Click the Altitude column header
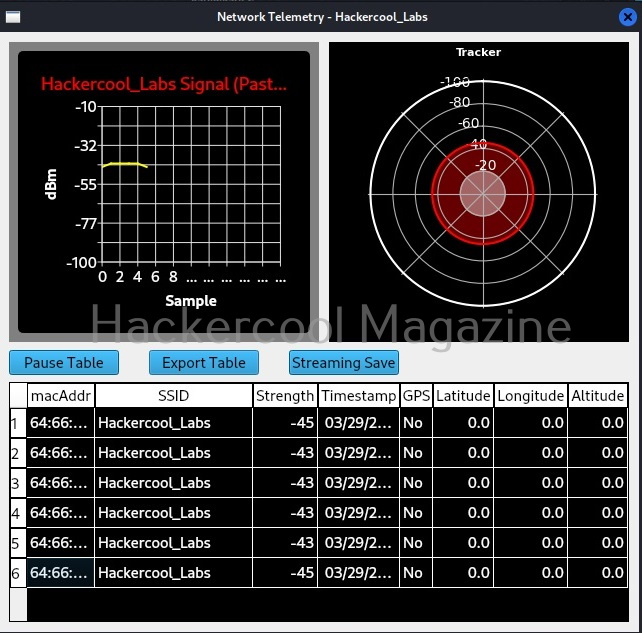Image resolution: width=642 pixels, height=633 pixels. (x=598, y=396)
